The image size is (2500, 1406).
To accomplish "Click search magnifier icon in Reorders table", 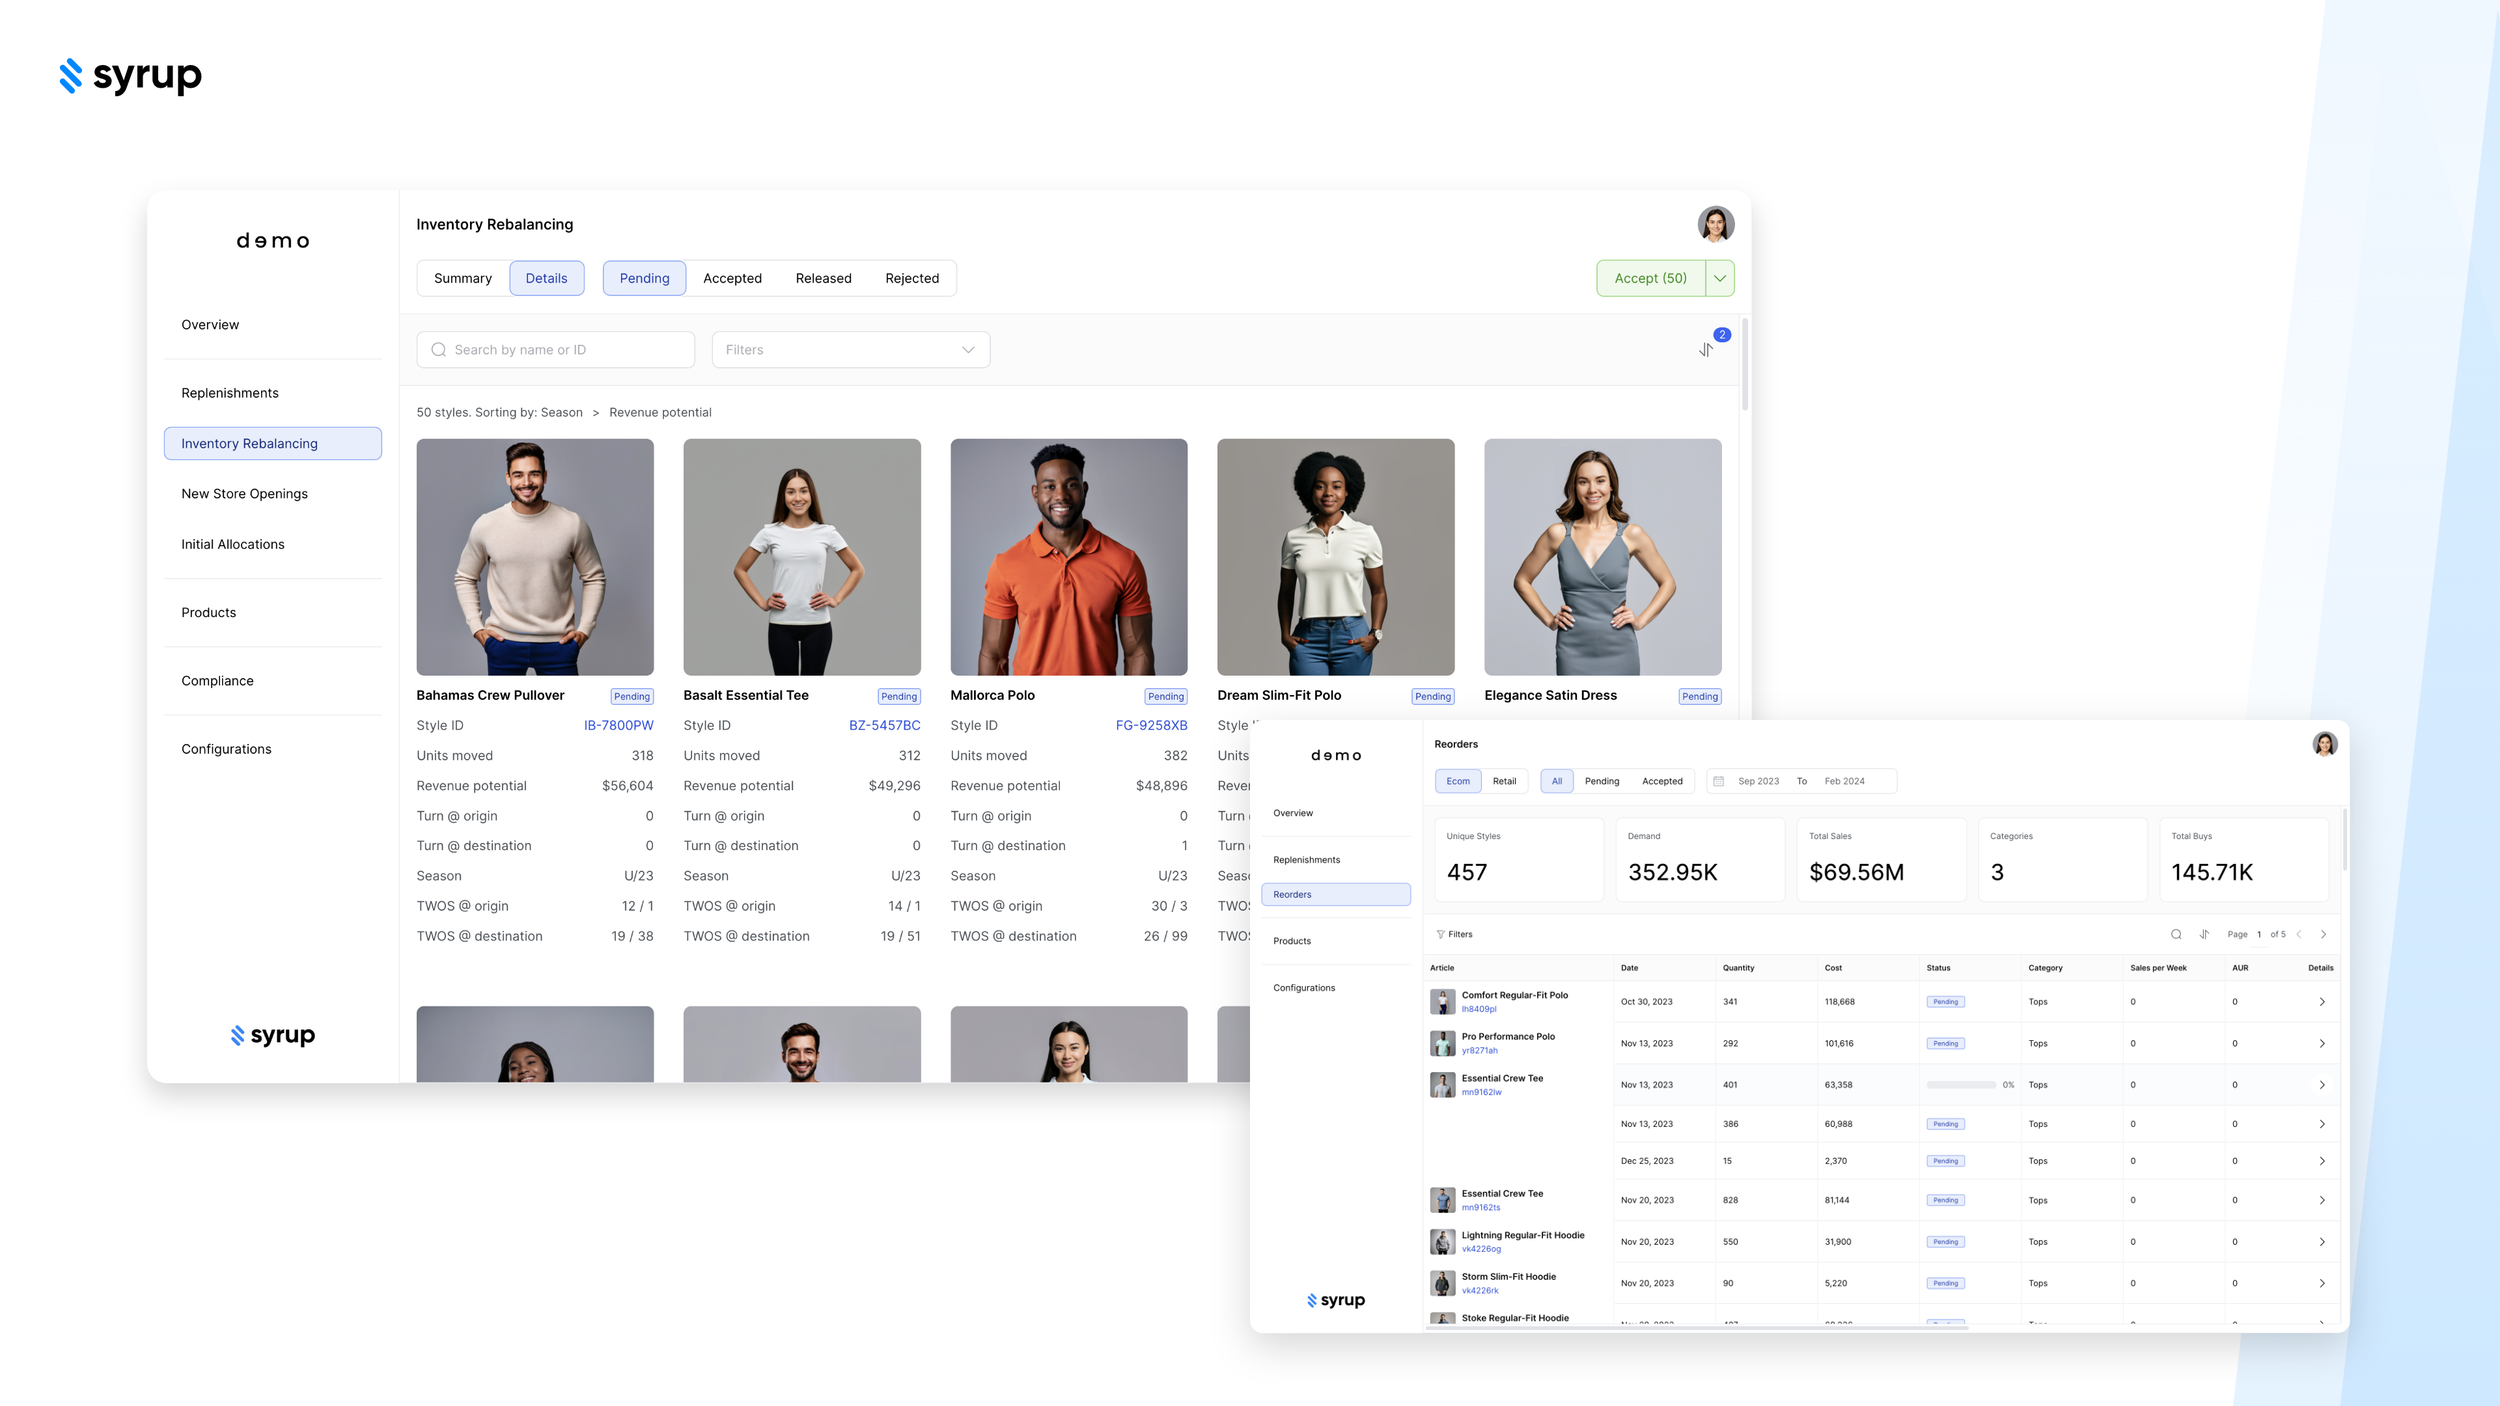I will click(x=2176, y=934).
